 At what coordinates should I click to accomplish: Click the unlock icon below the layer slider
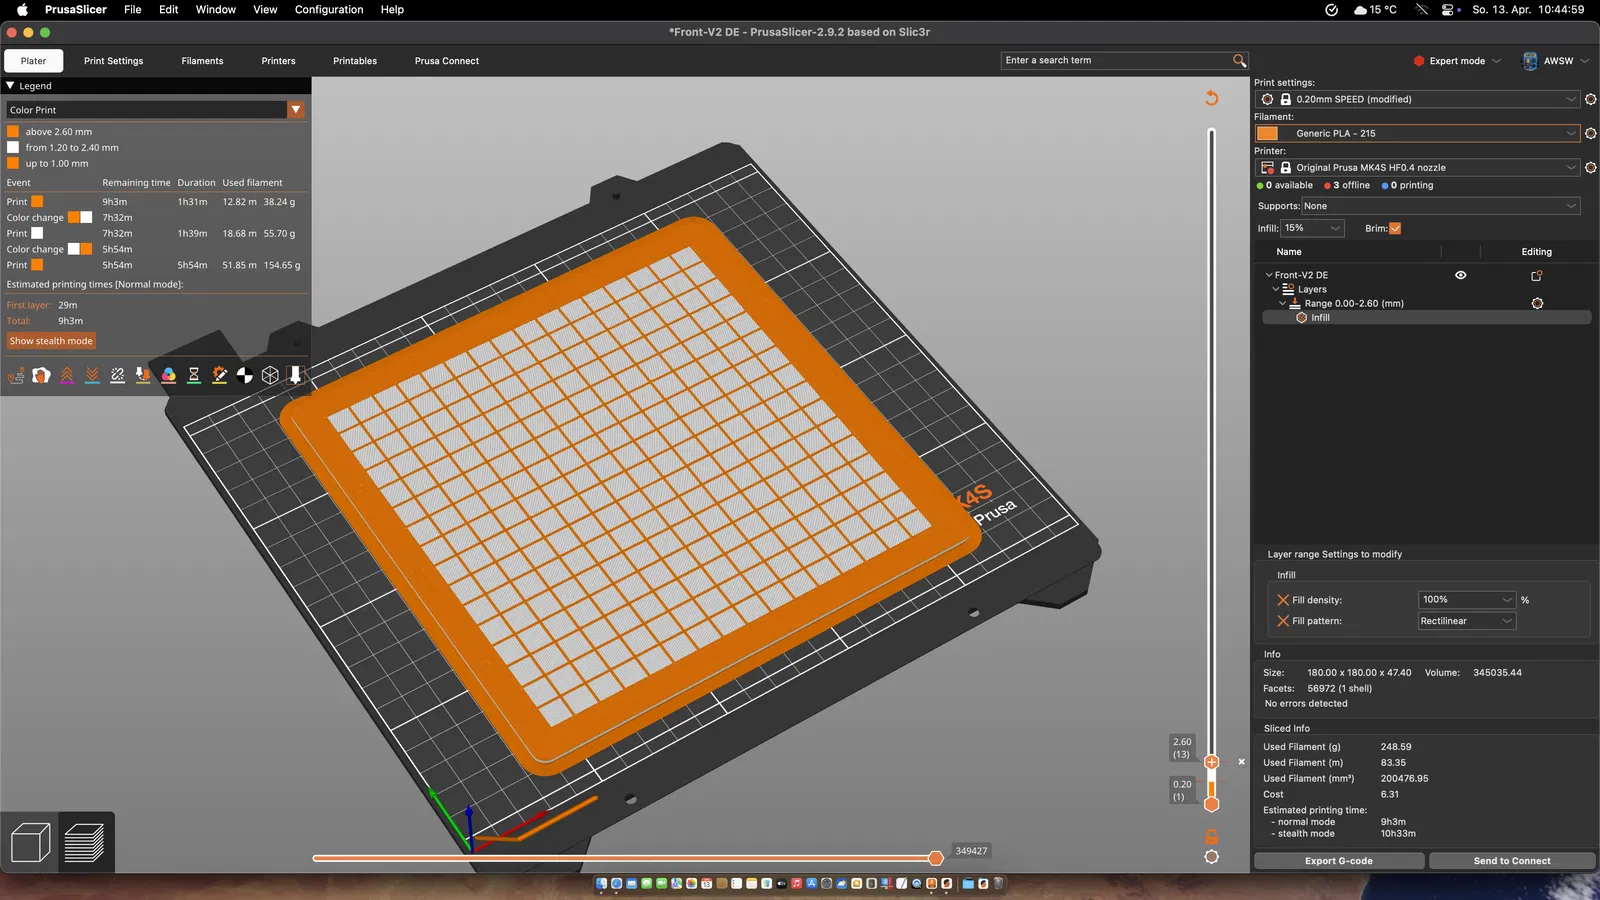[x=1211, y=836]
